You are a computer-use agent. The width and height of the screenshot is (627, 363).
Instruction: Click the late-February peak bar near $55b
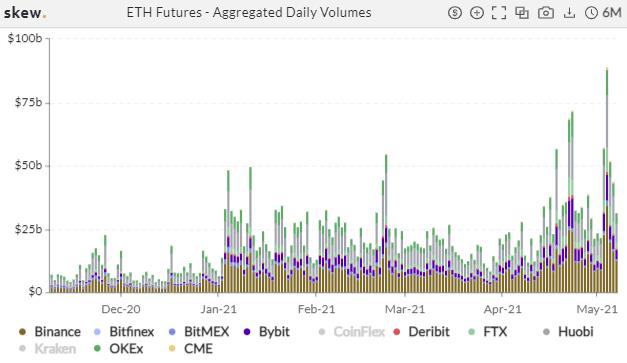(x=386, y=223)
